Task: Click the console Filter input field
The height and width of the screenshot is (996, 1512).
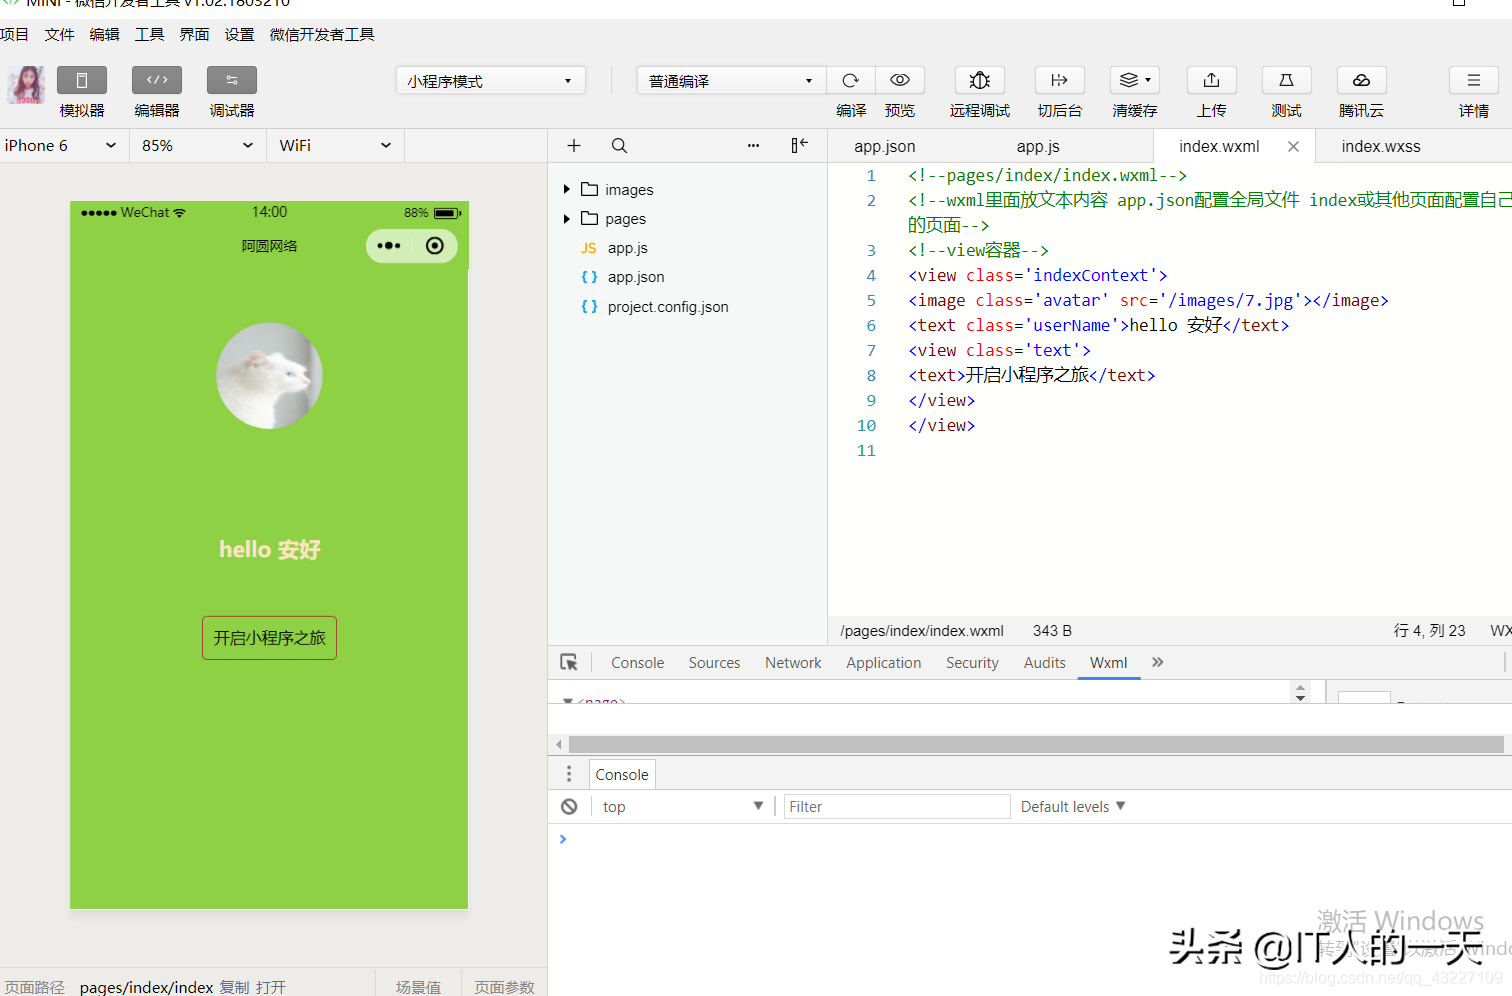Action: click(x=896, y=807)
